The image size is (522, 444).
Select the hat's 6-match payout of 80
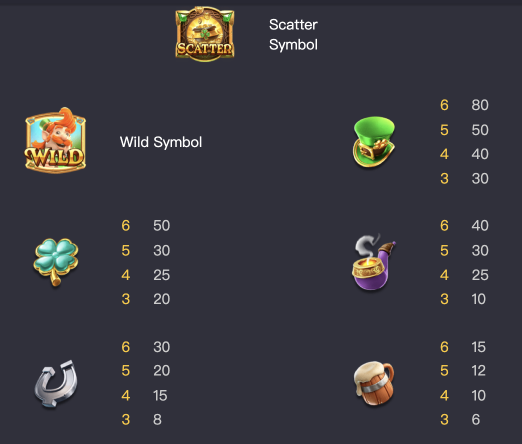pos(480,105)
